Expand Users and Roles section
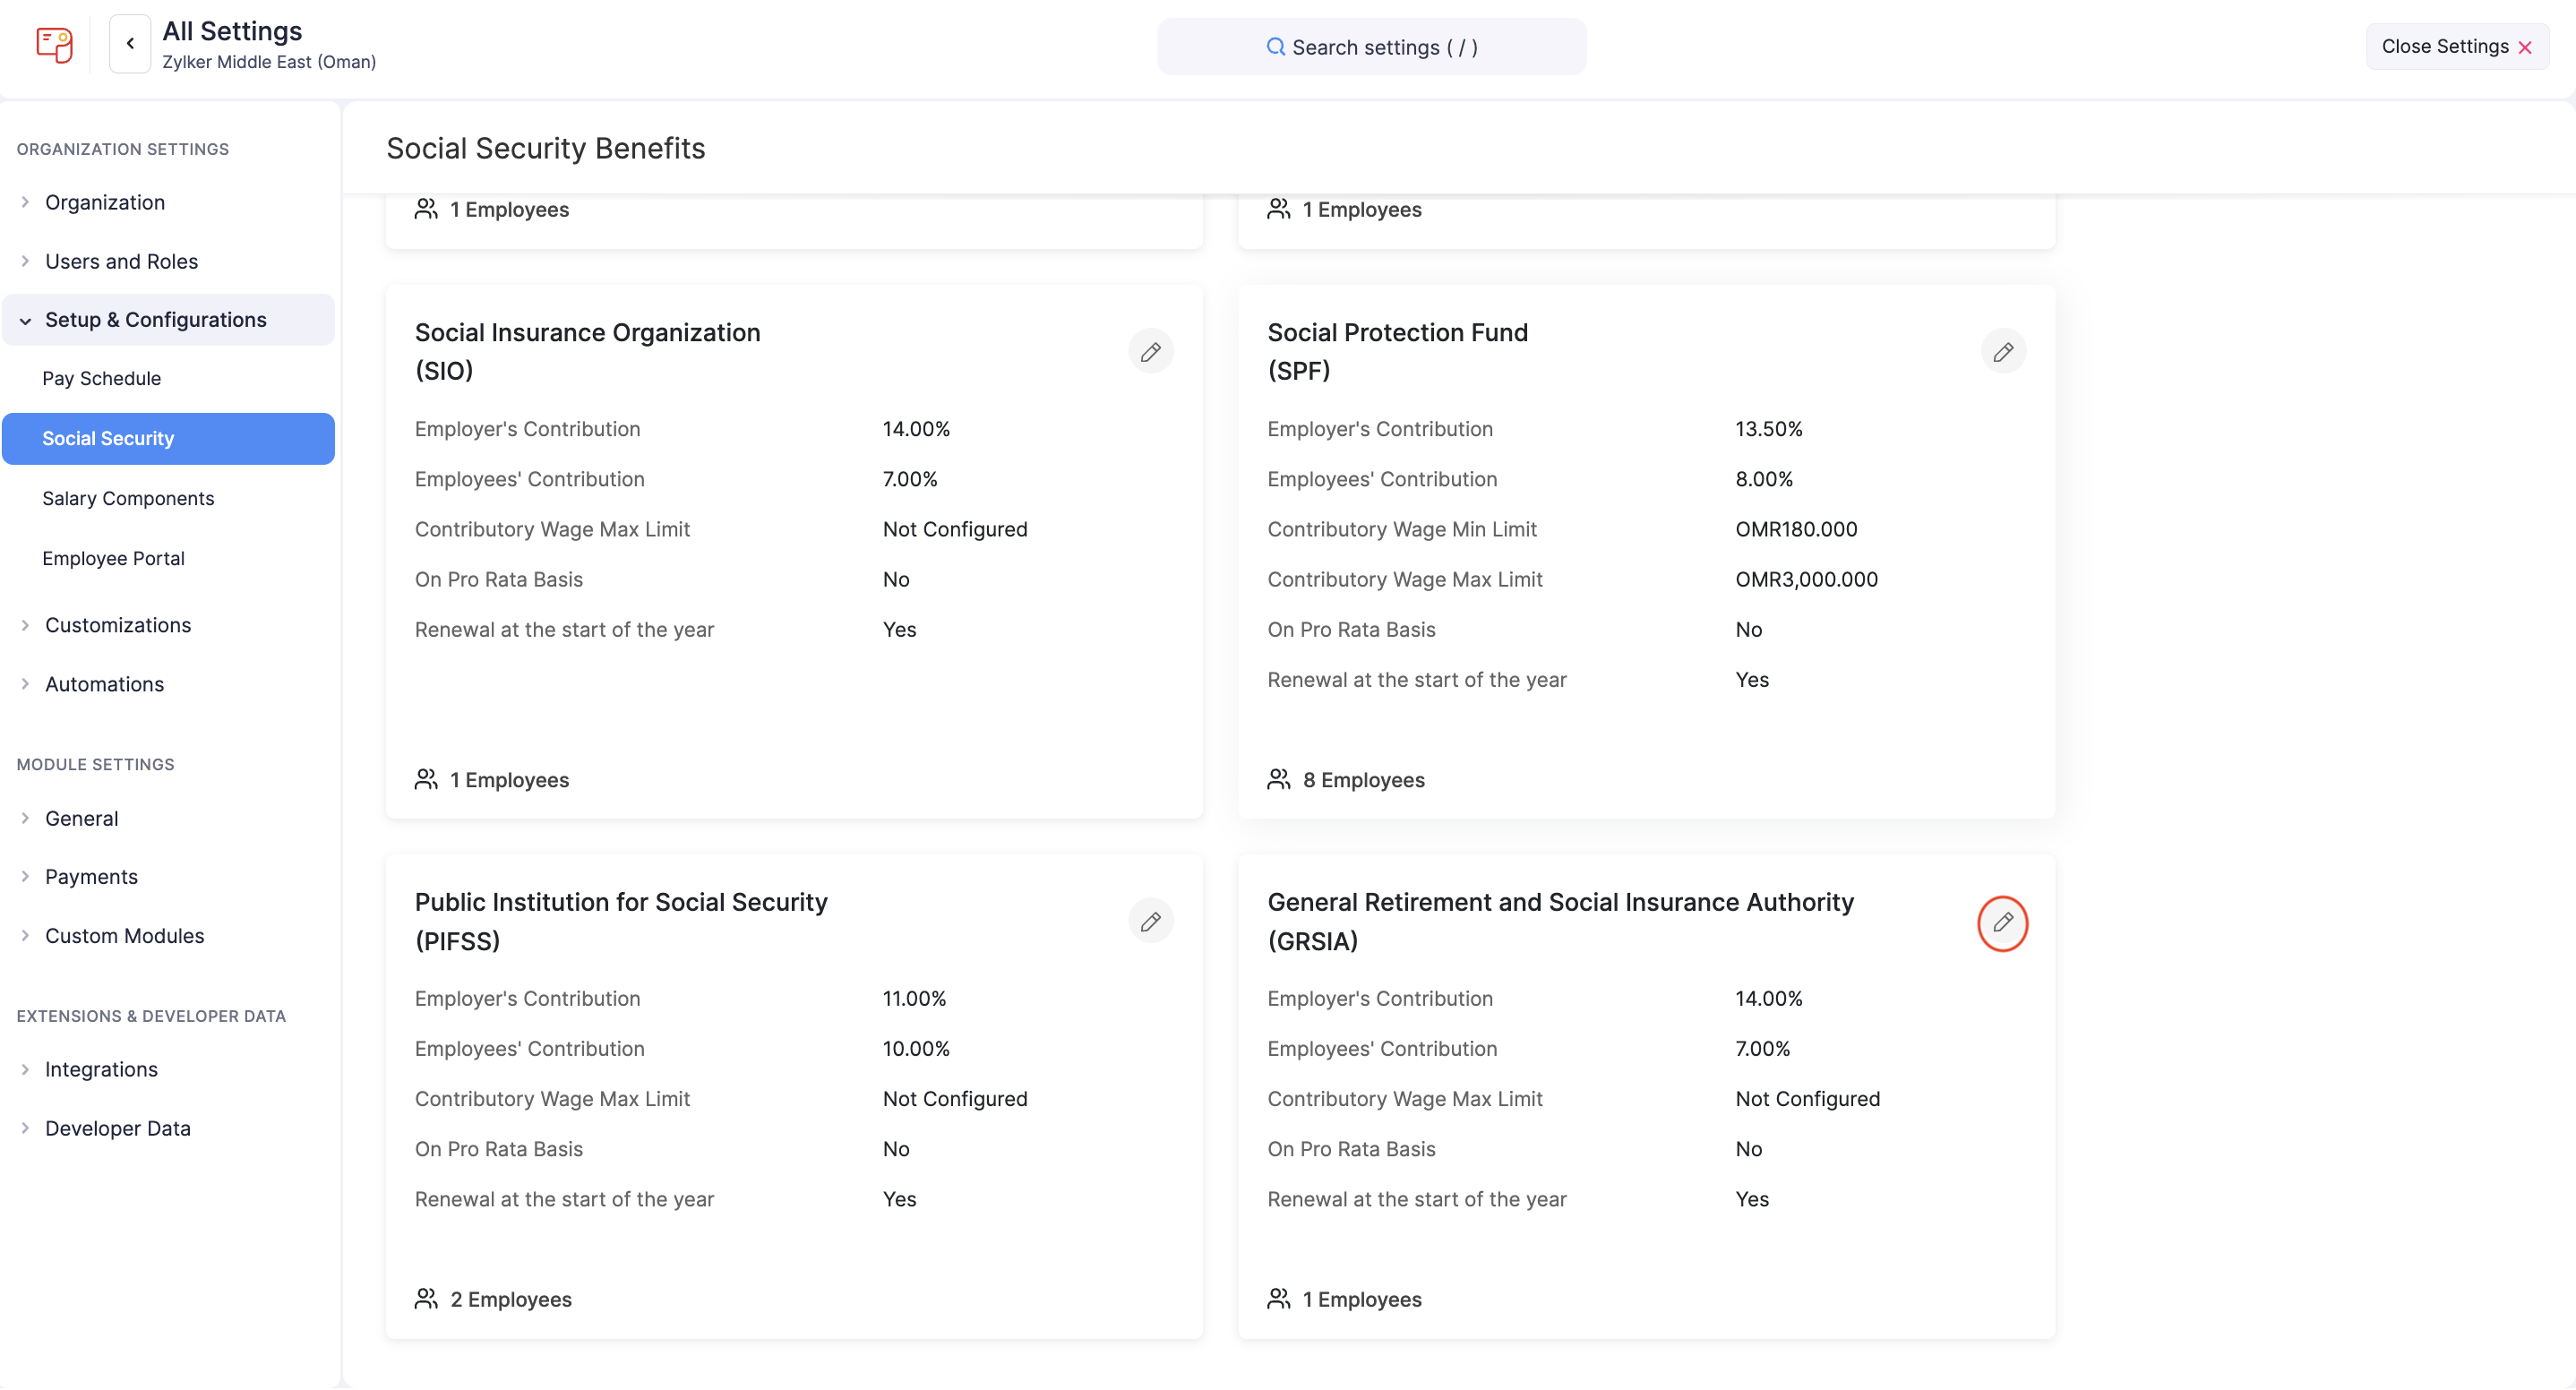The height and width of the screenshot is (1390, 2576). (x=121, y=261)
